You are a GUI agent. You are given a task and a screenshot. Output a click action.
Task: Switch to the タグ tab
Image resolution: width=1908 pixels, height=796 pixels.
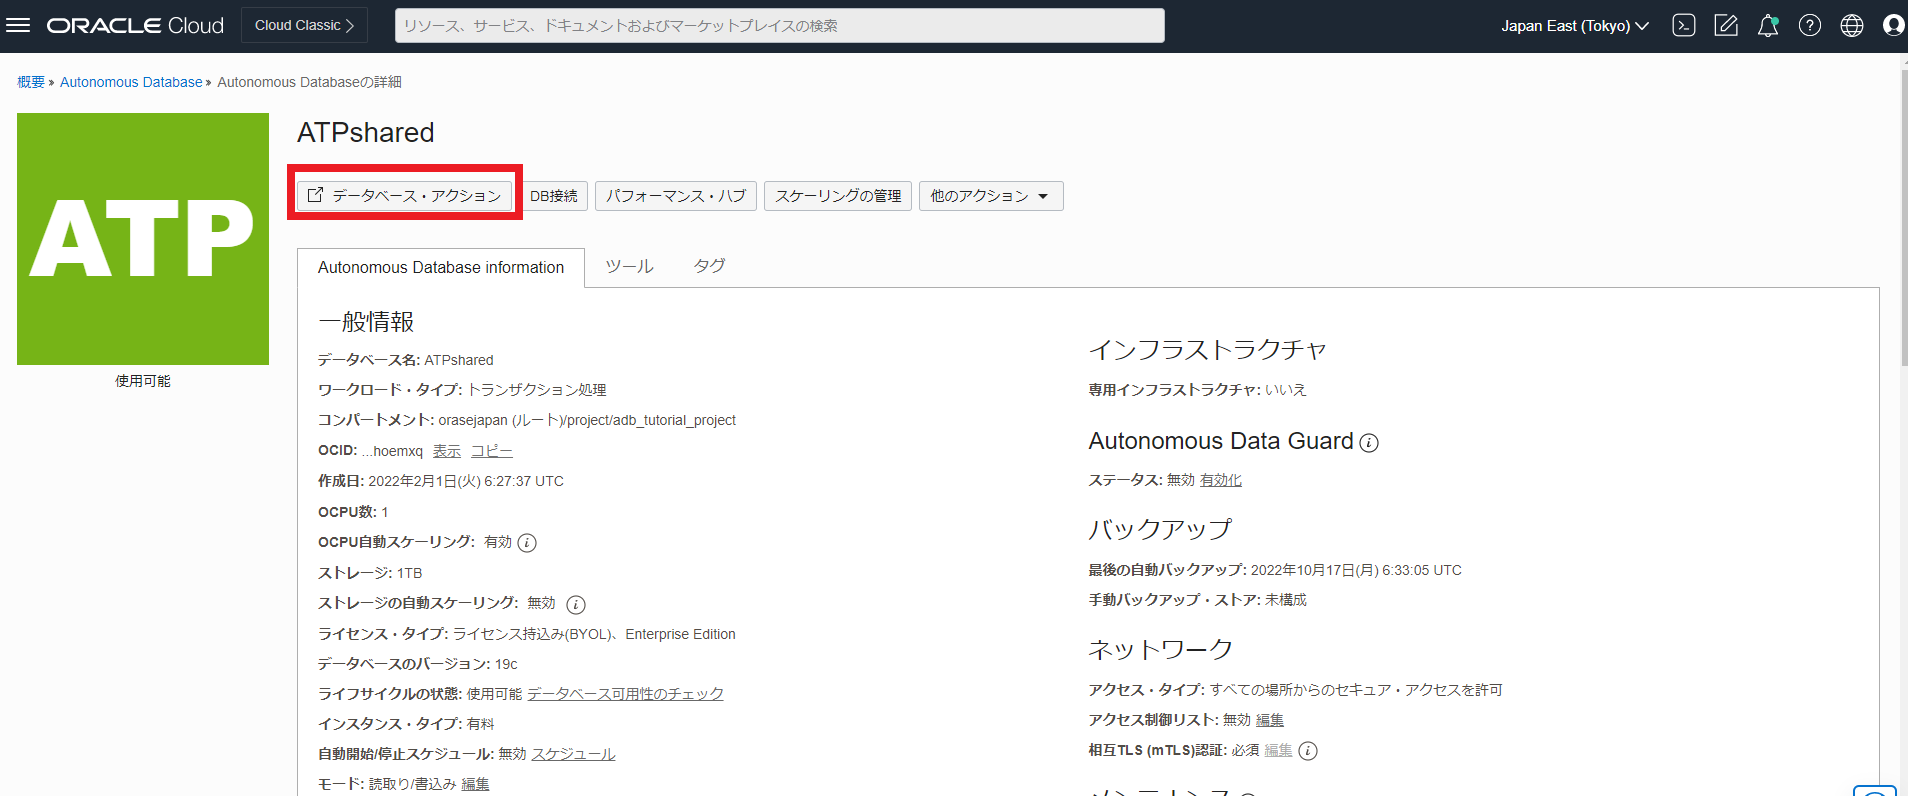click(709, 266)
